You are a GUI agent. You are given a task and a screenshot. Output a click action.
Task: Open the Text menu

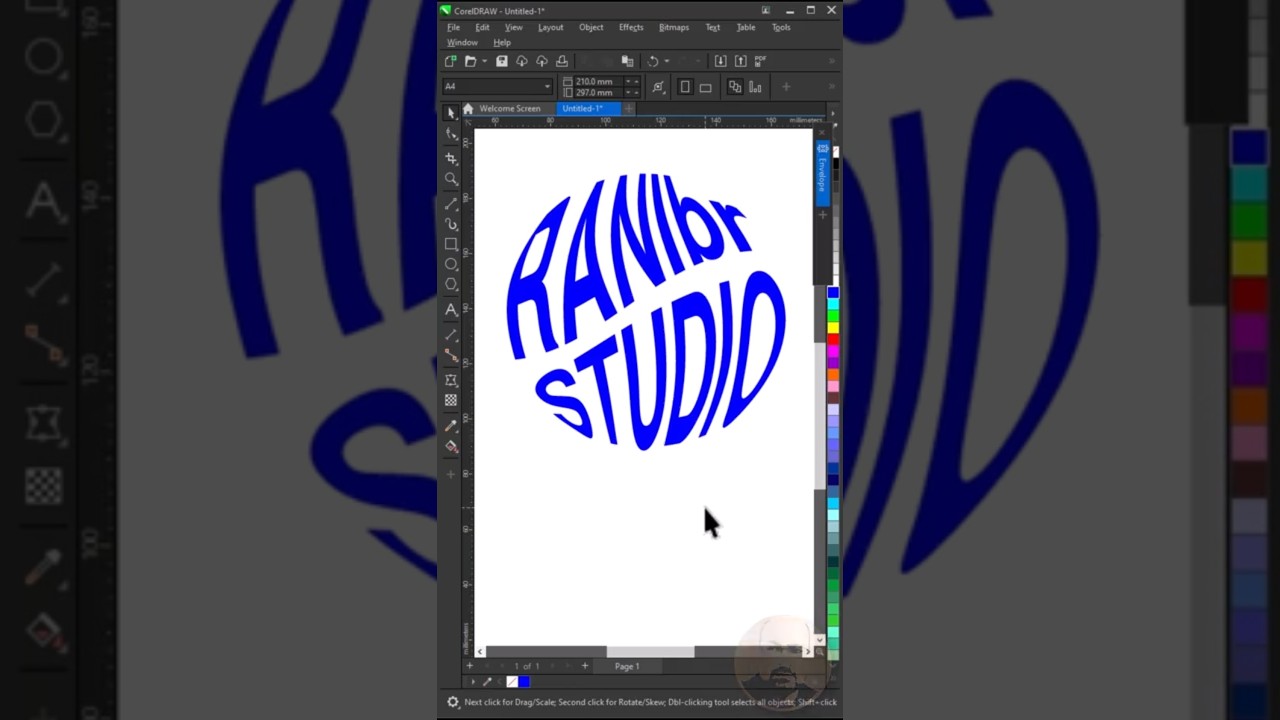click(712, 27)
